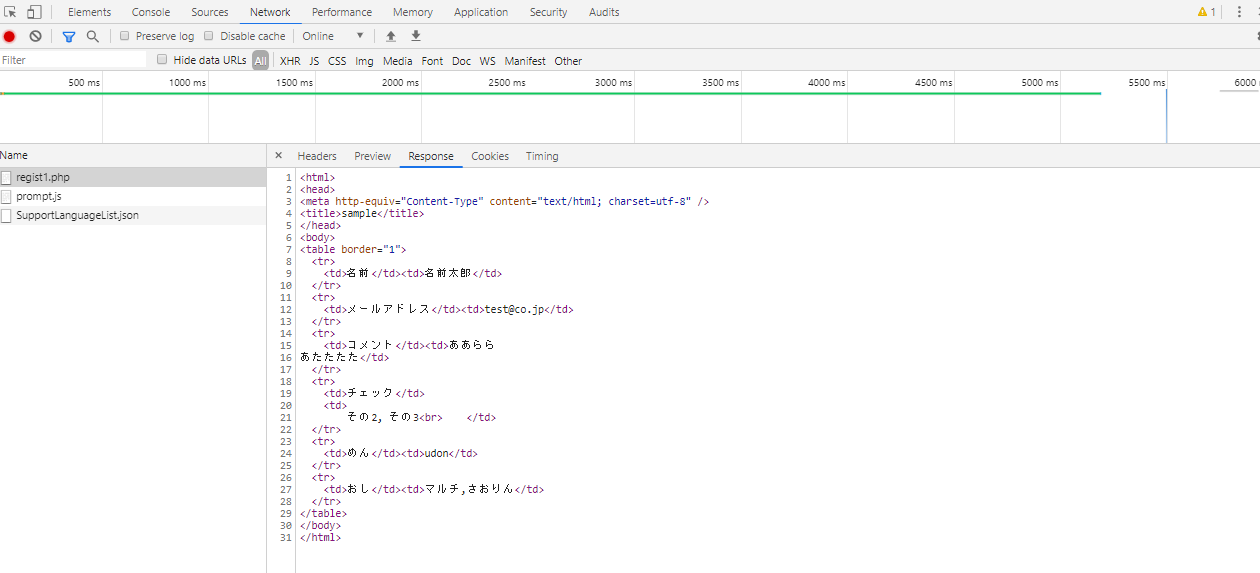Check the Disable cache option

209,36
